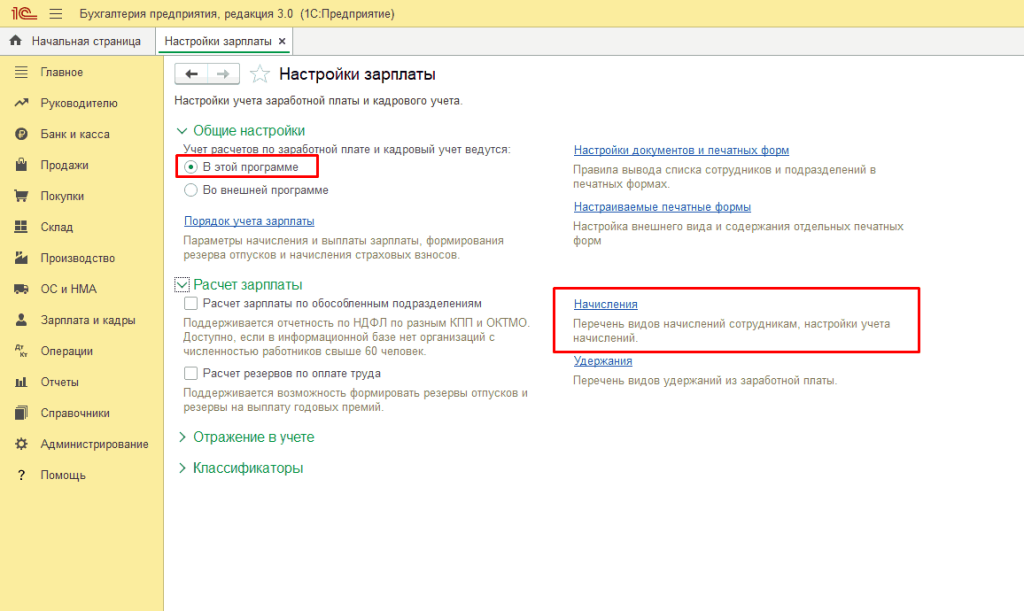Screen dimensions: 1024x611
Task: Select radio button В этой программе
Action: click(x=192, y=165)
